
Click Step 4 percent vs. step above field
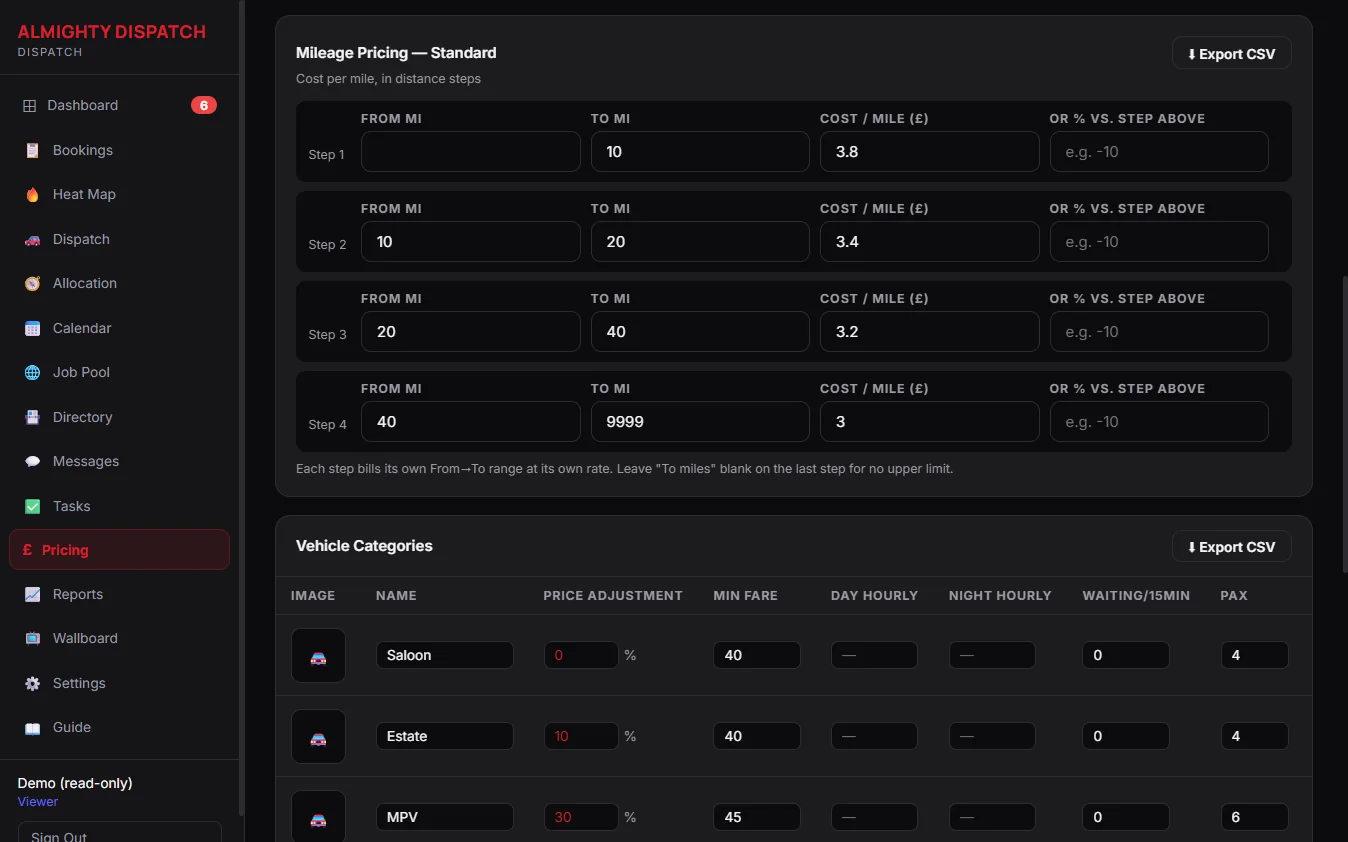(1159, 422)
